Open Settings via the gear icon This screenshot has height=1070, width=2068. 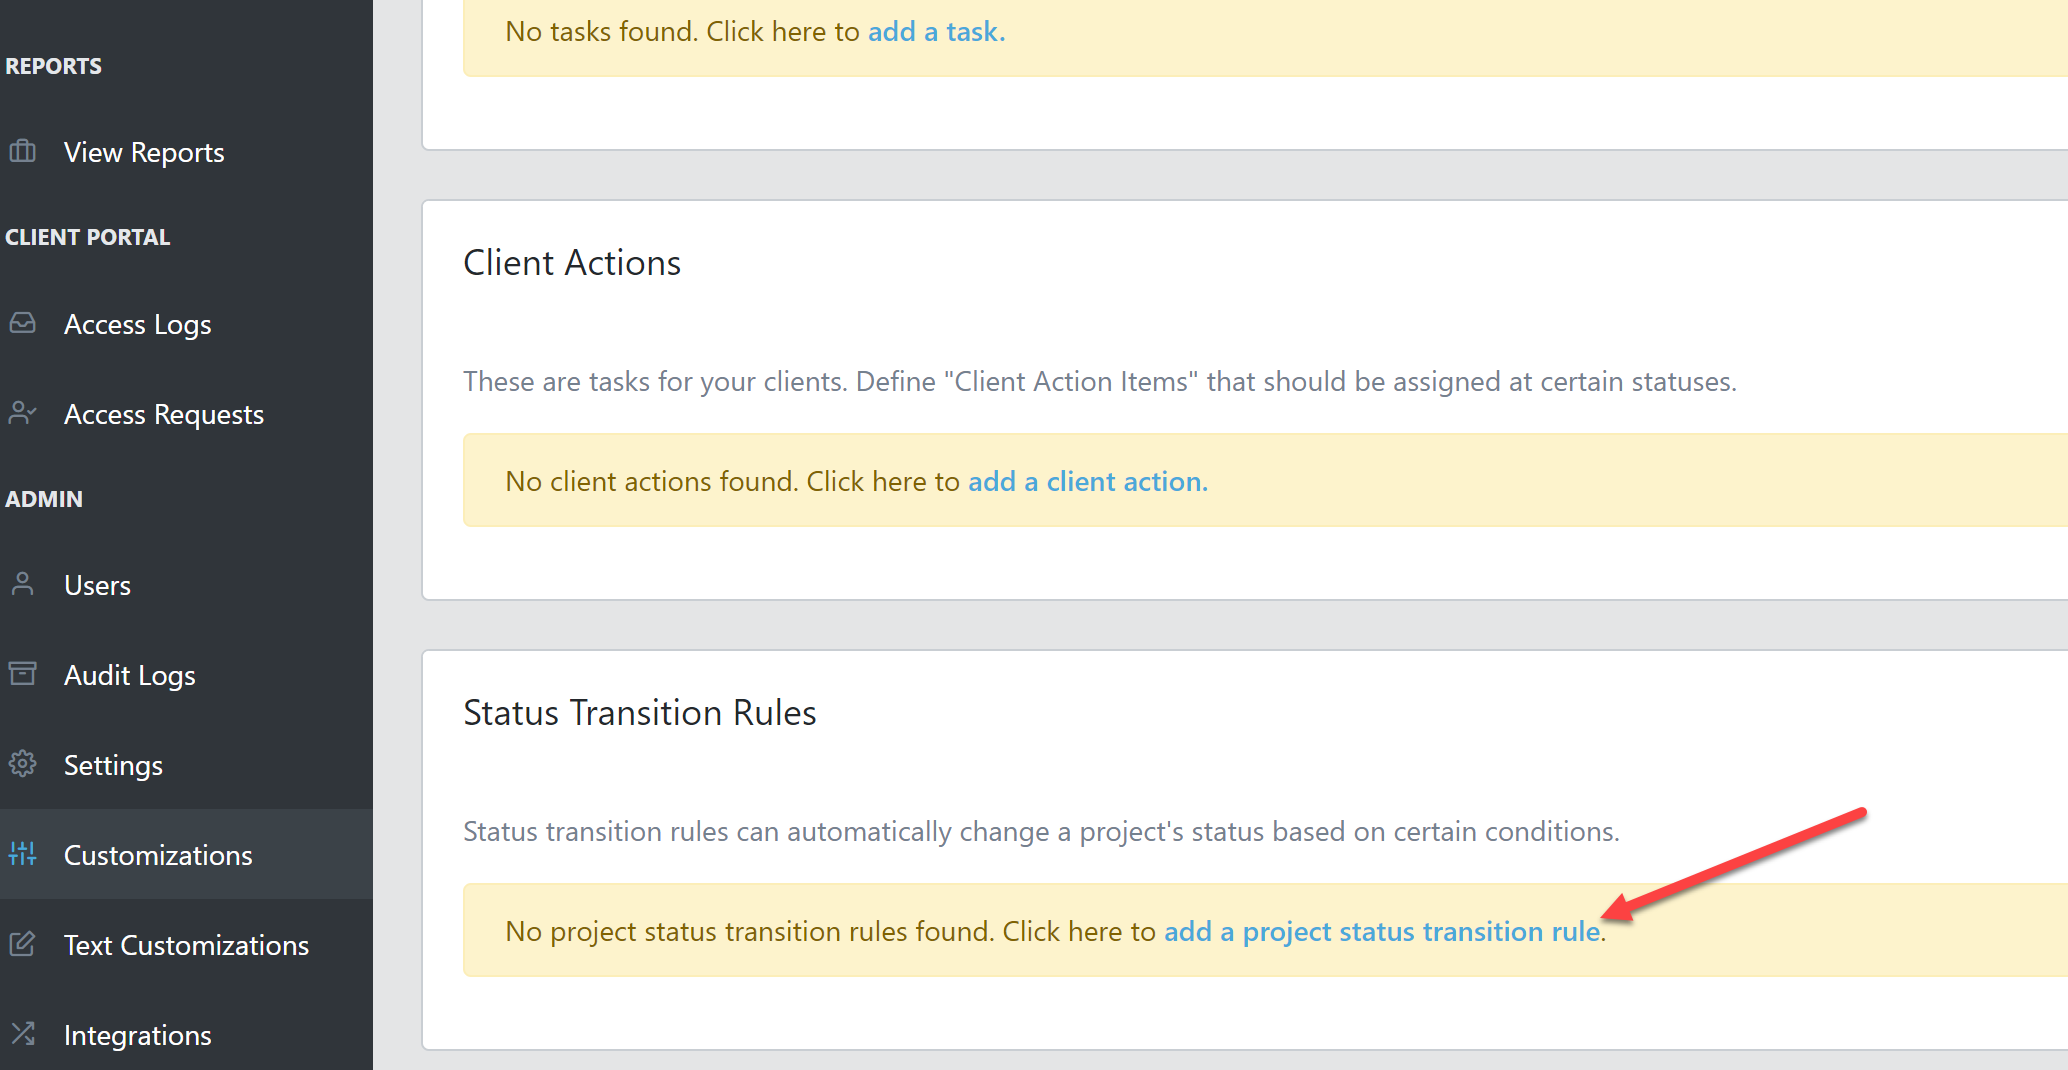click(x=22, y=764)
